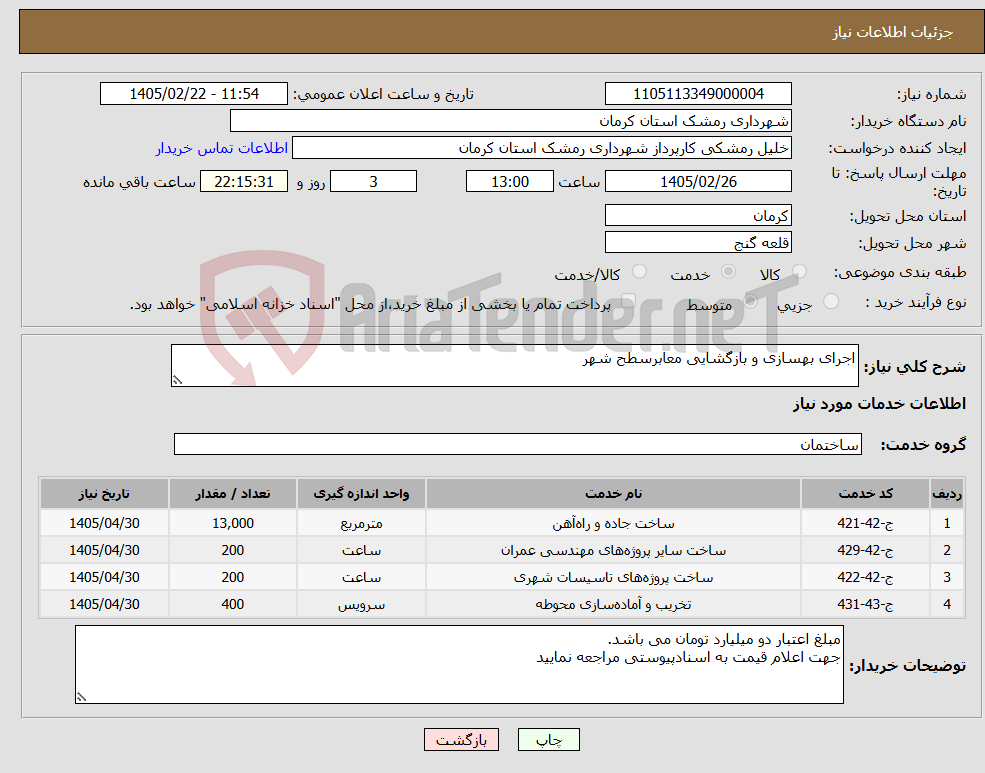This screenshot has height=773, width=985.
Task: Click service code ج-42-421
Action: click(x=865, y=523)
